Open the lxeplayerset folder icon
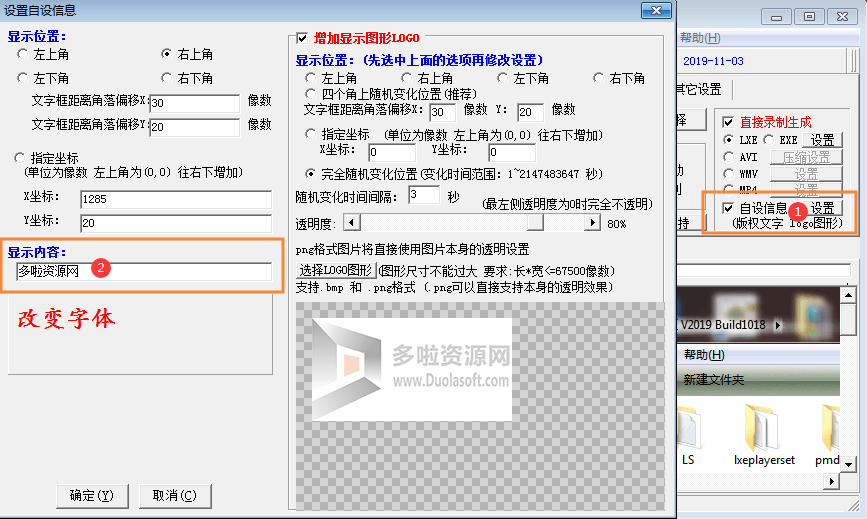 point(764,428)
